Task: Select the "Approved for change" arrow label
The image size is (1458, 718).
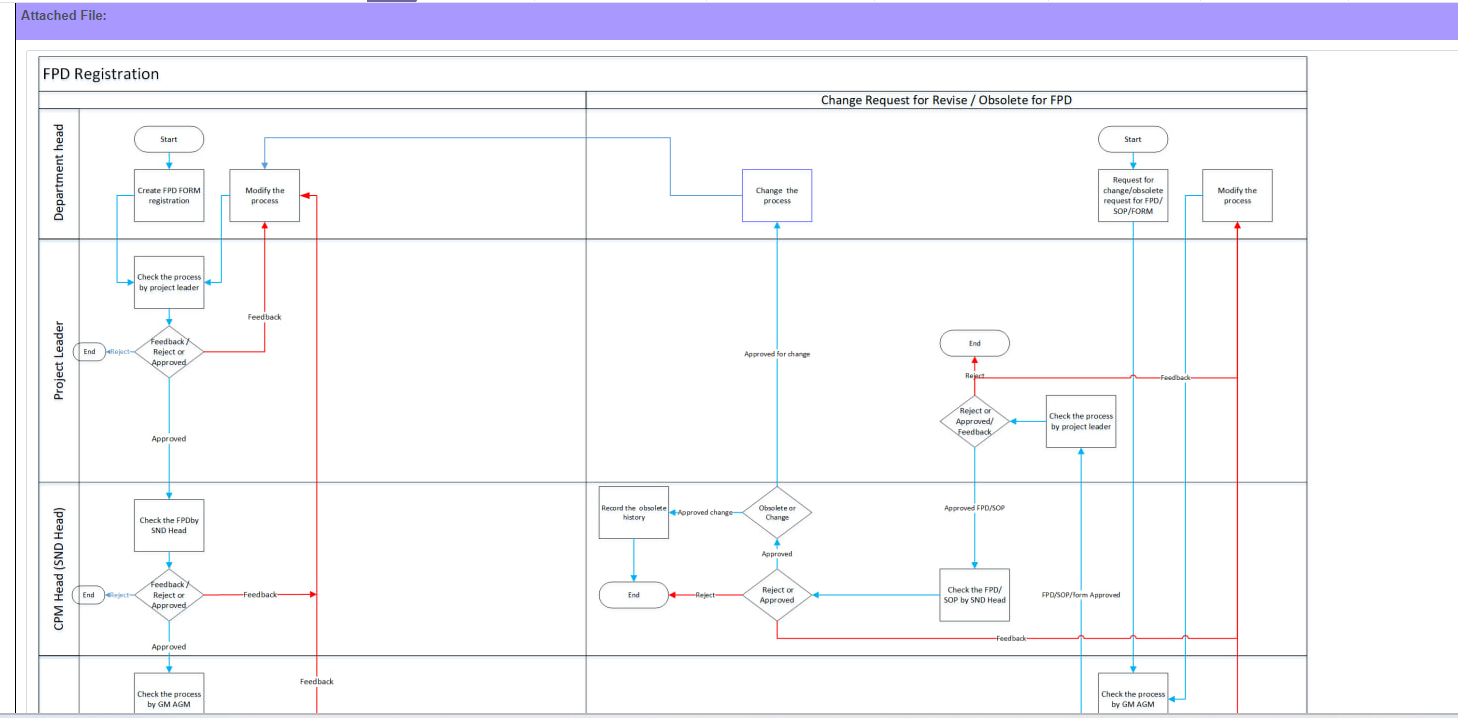Action: click(x=777, y=354)
